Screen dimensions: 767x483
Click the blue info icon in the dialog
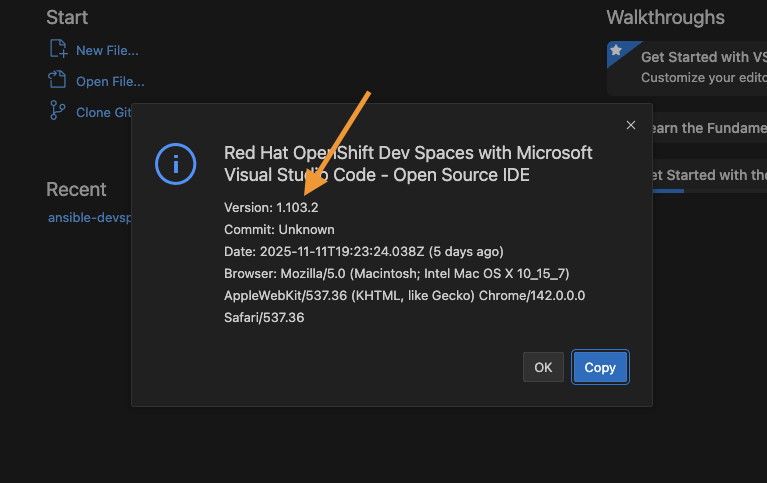click(x=175, y=164)
